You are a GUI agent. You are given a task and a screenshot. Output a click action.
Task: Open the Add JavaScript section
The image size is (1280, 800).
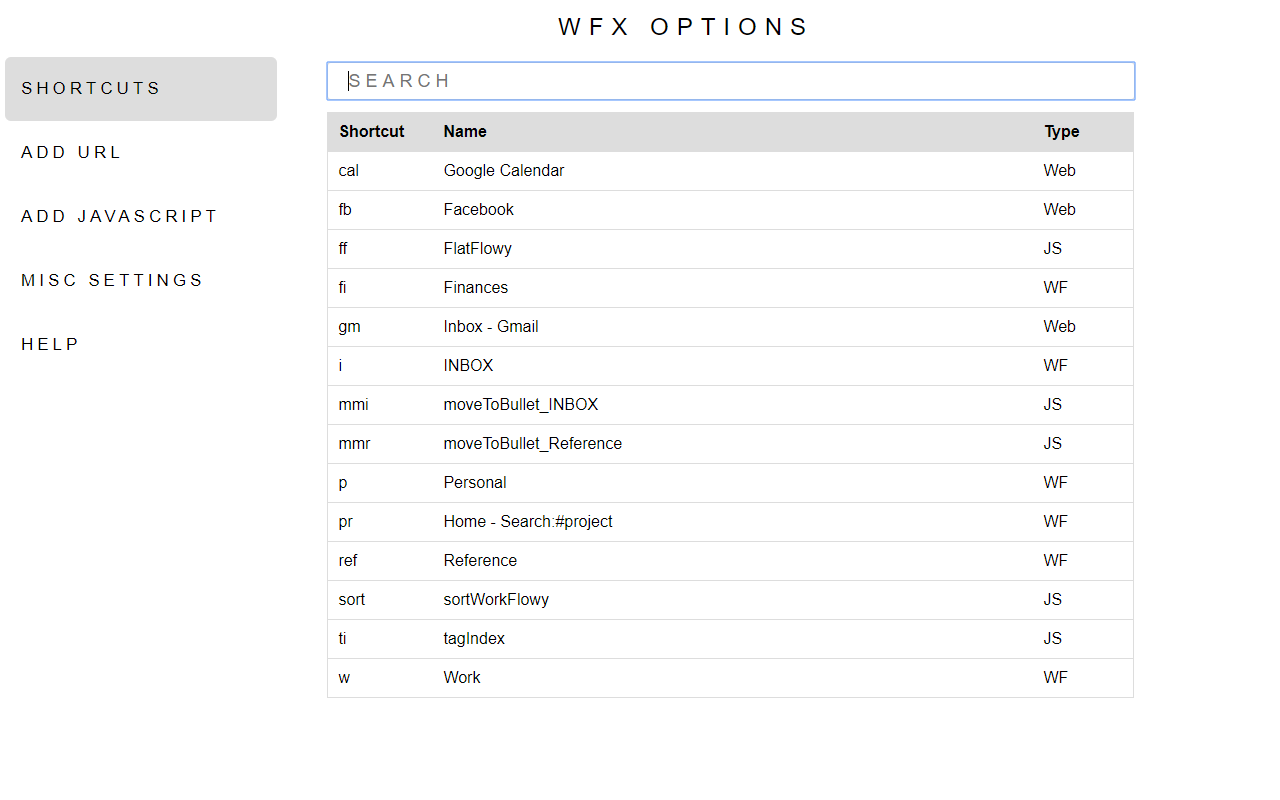[x=119, y=217]
